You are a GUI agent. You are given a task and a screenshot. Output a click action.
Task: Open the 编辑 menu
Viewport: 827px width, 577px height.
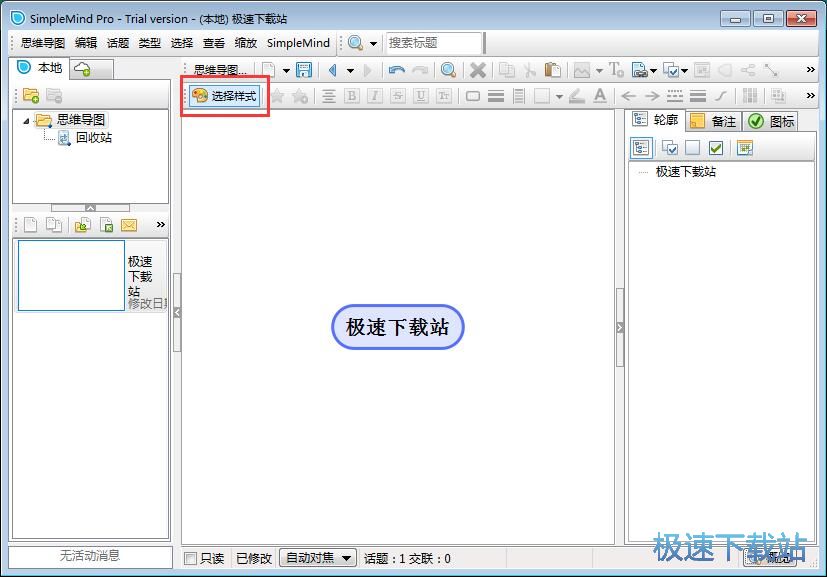[86, 43]
